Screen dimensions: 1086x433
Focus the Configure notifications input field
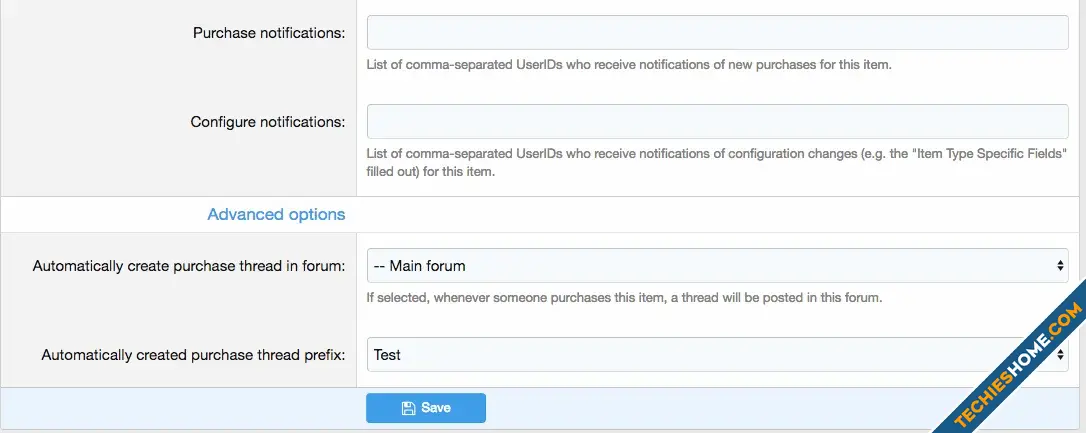[718, 121]
